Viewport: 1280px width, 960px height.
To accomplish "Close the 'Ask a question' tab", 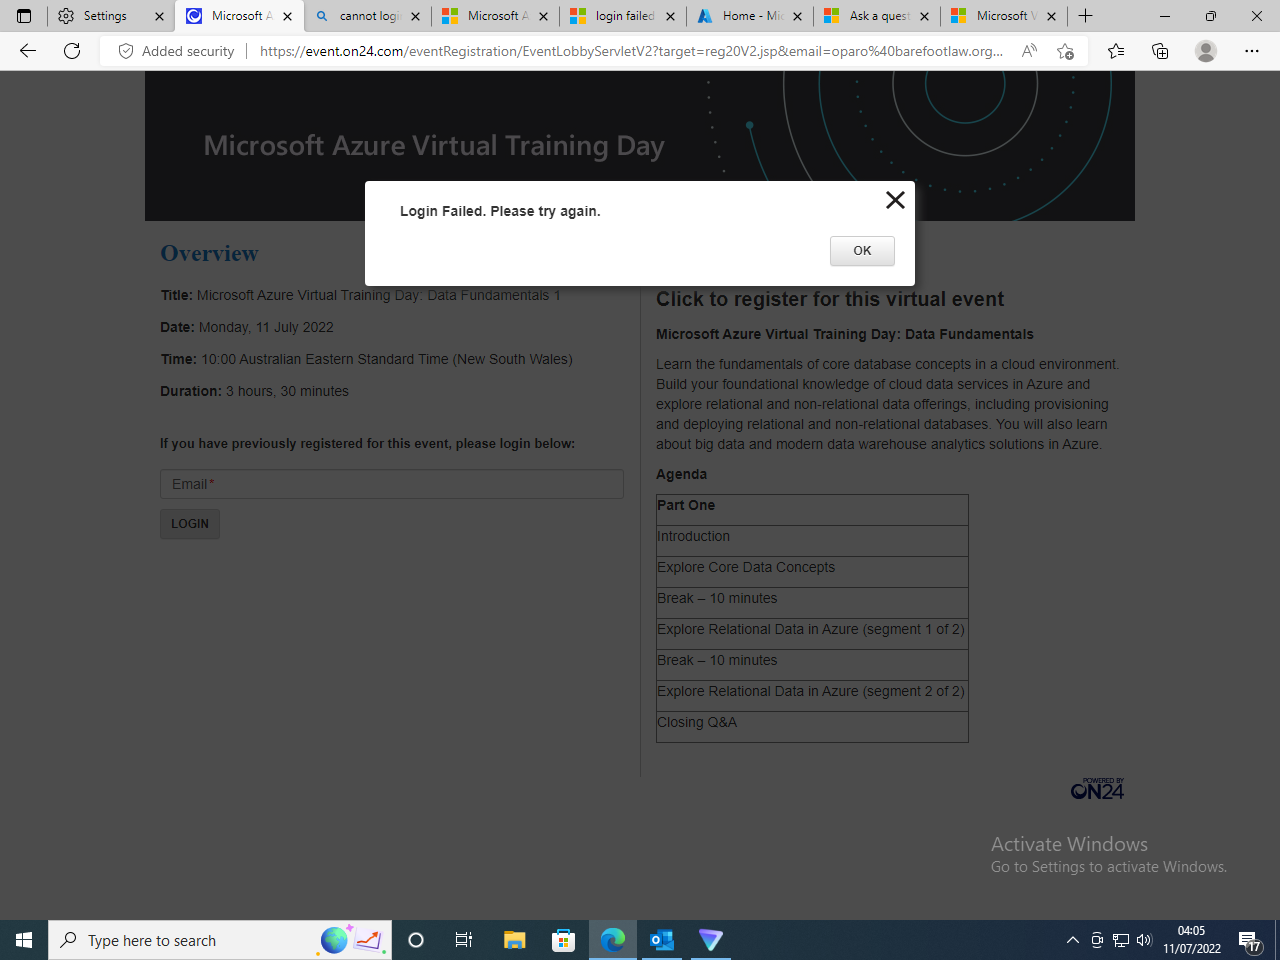I will [924, 17].
